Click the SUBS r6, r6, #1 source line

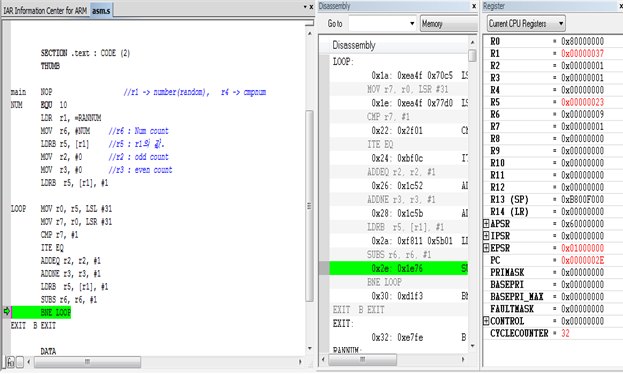(68, 300)
